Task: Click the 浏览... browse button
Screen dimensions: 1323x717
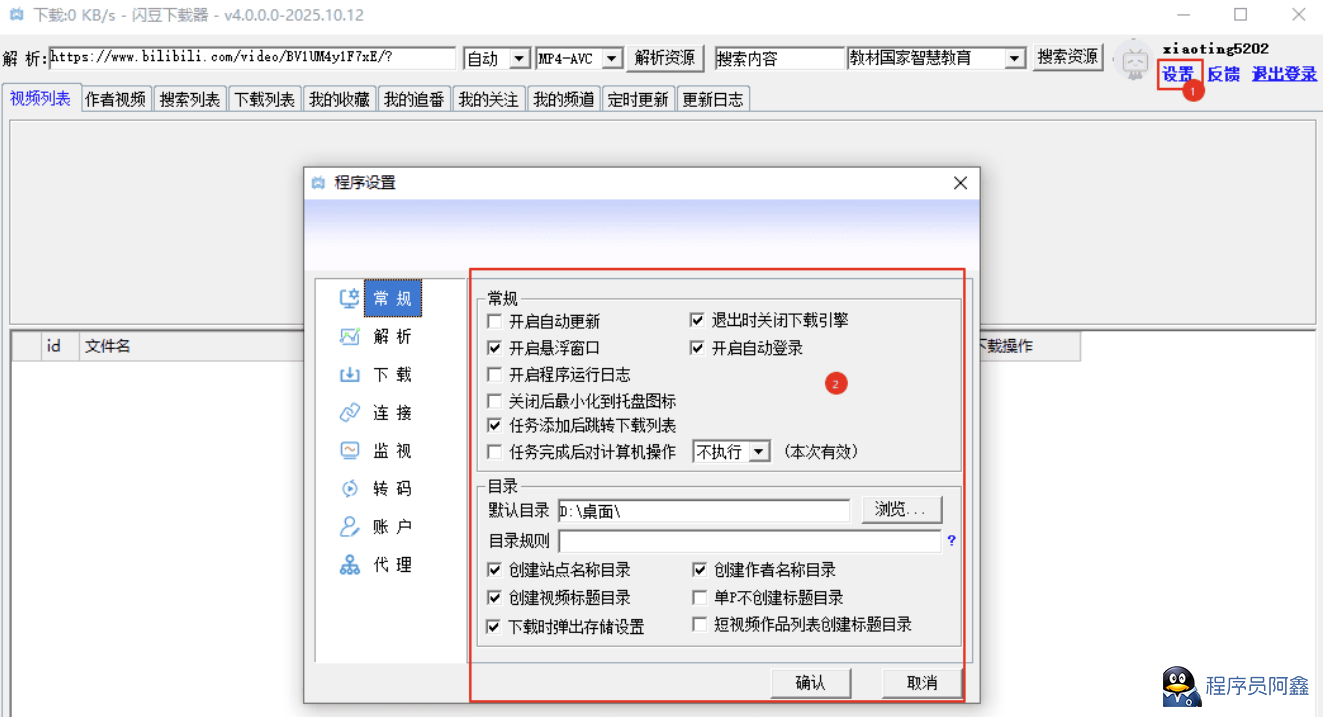Action: point(901,510)
